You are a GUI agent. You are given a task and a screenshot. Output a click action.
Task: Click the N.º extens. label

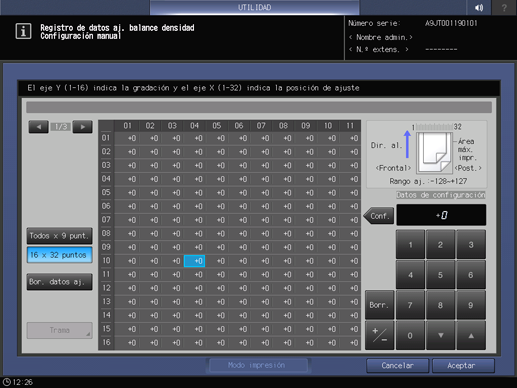tap(379, 50)
